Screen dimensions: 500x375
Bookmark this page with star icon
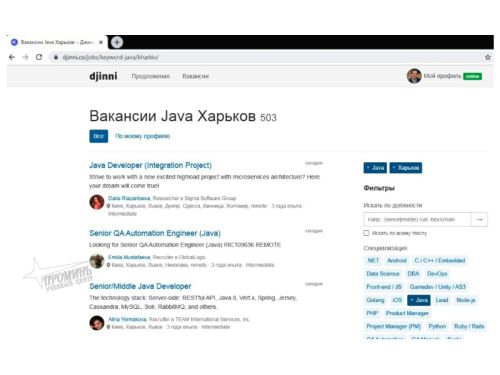click(x=488, y=57)
